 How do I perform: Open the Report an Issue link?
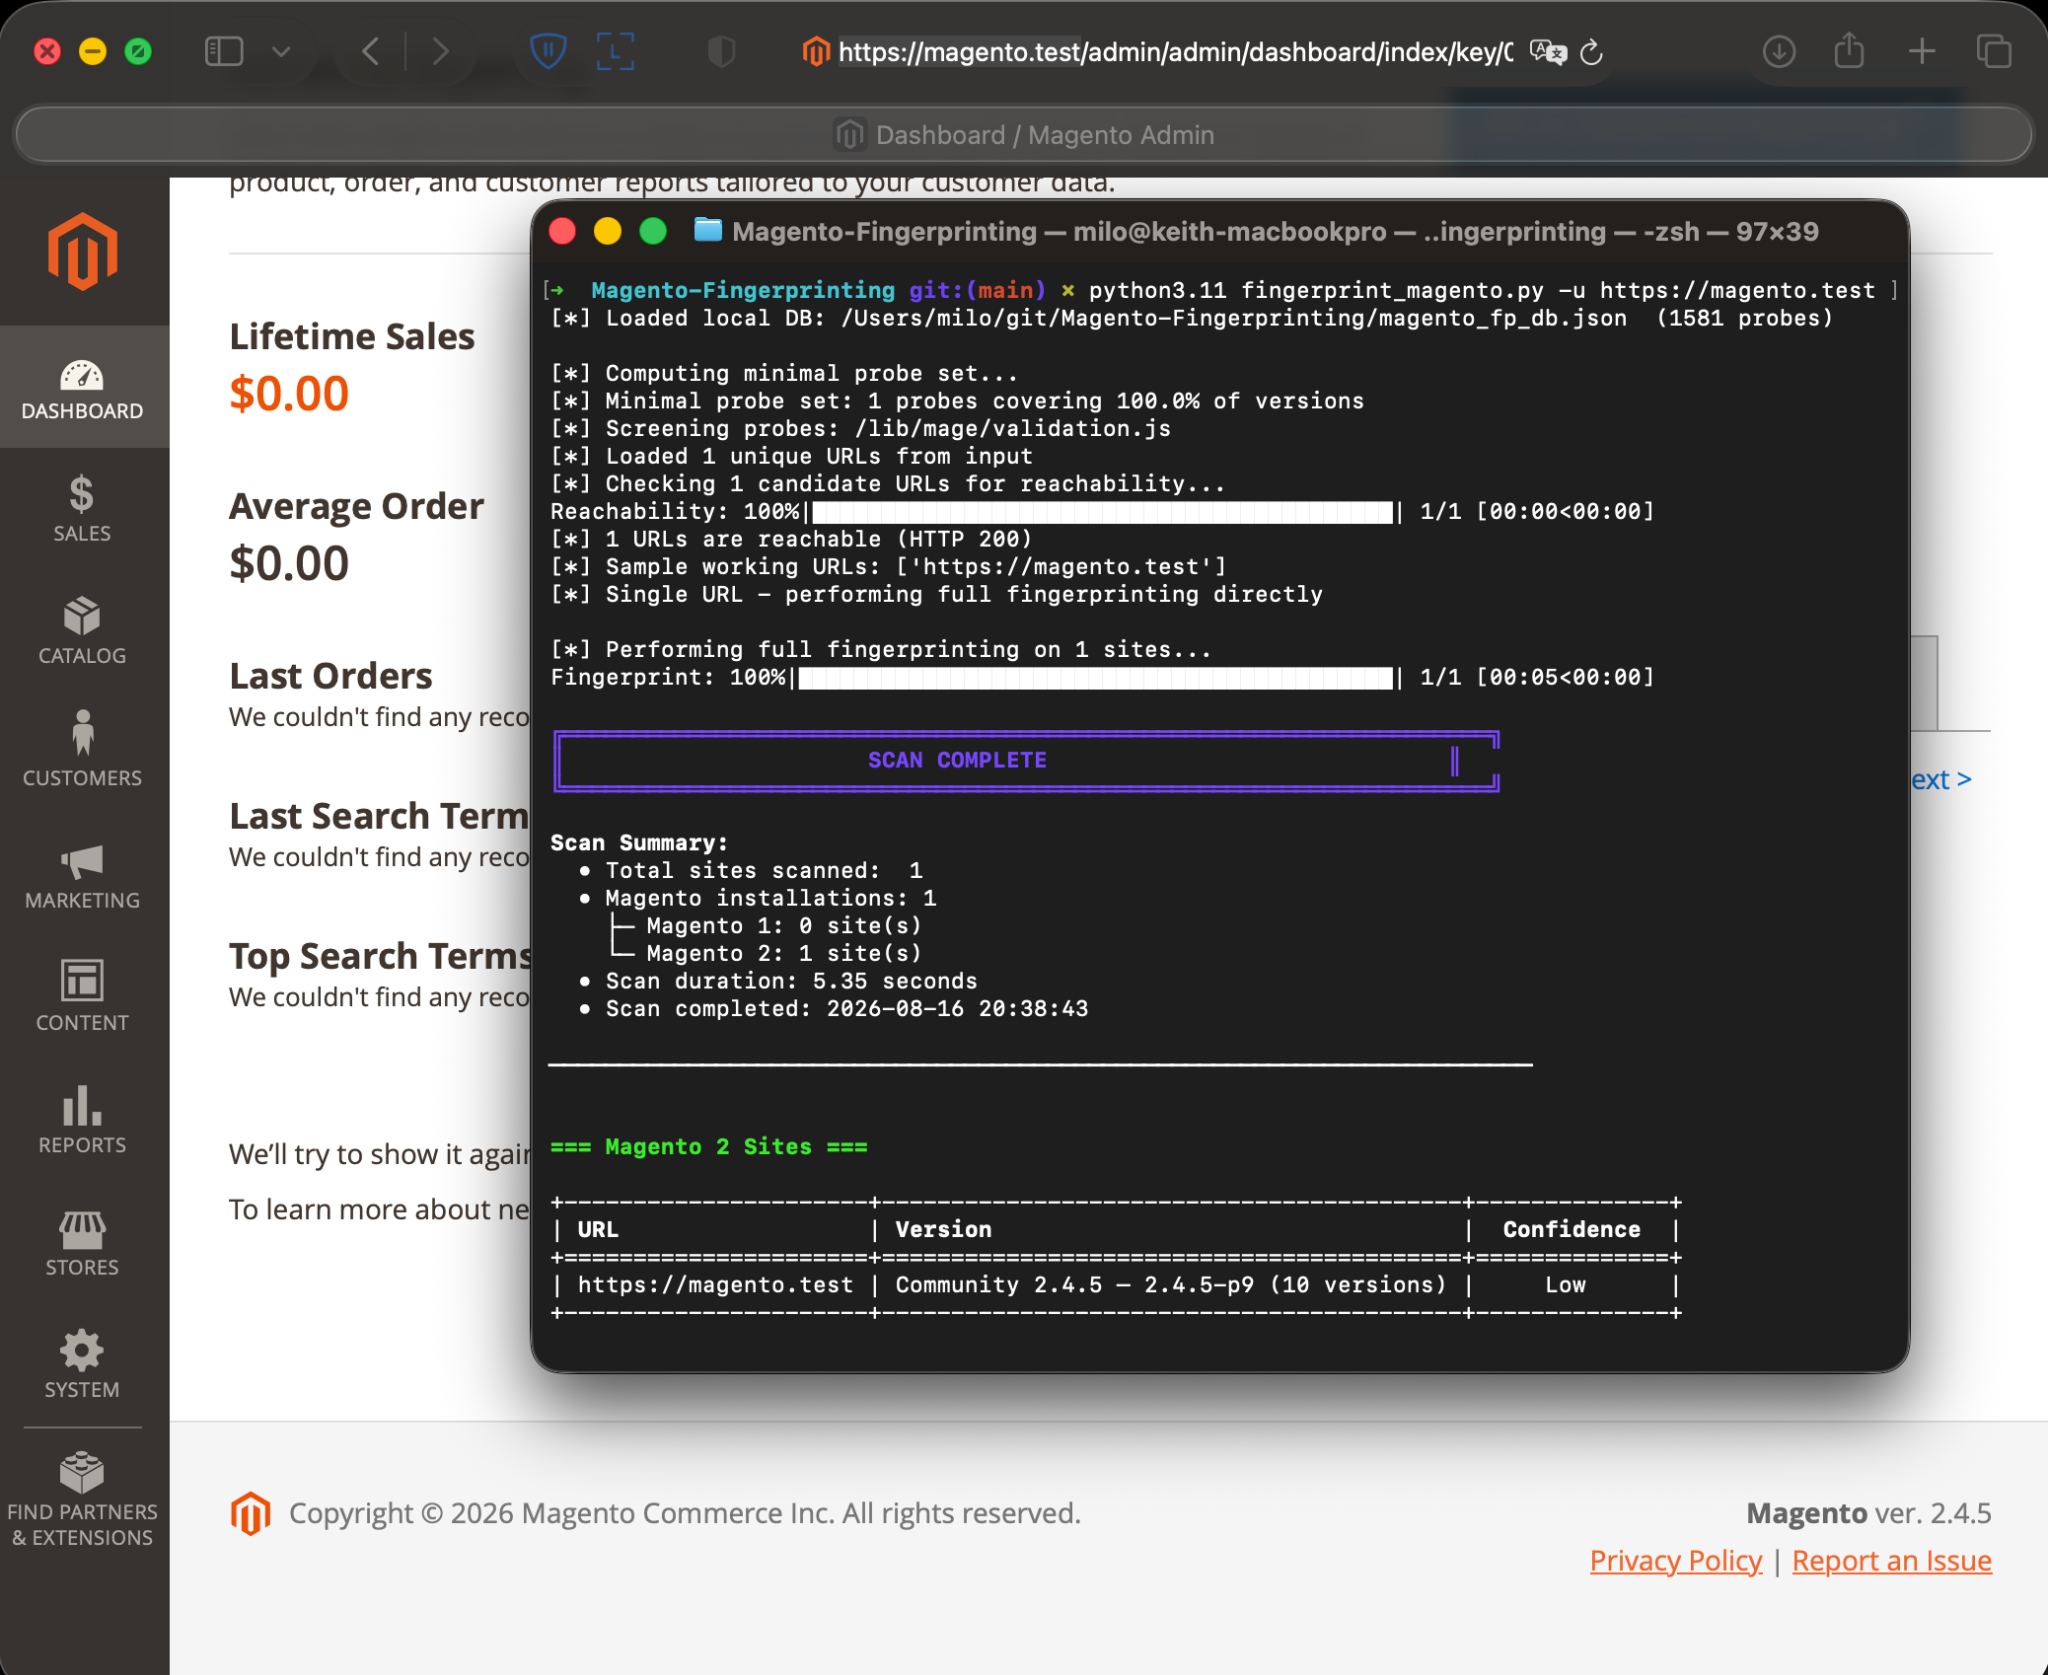tap(1892, 1561)
